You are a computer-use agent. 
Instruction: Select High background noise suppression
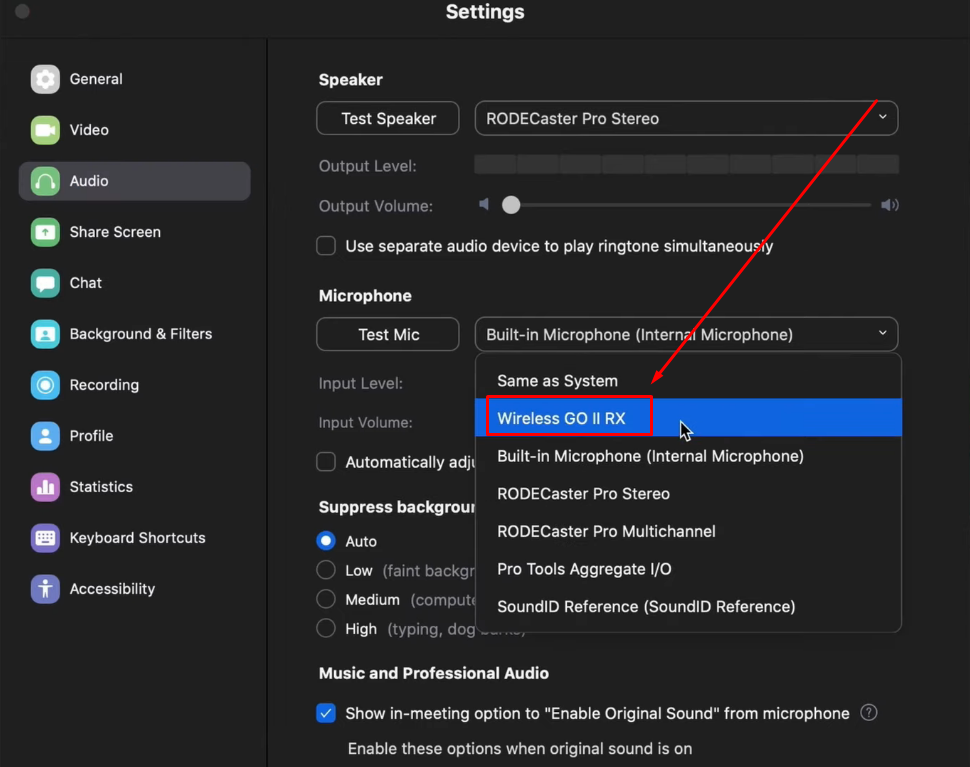[326, 628]
